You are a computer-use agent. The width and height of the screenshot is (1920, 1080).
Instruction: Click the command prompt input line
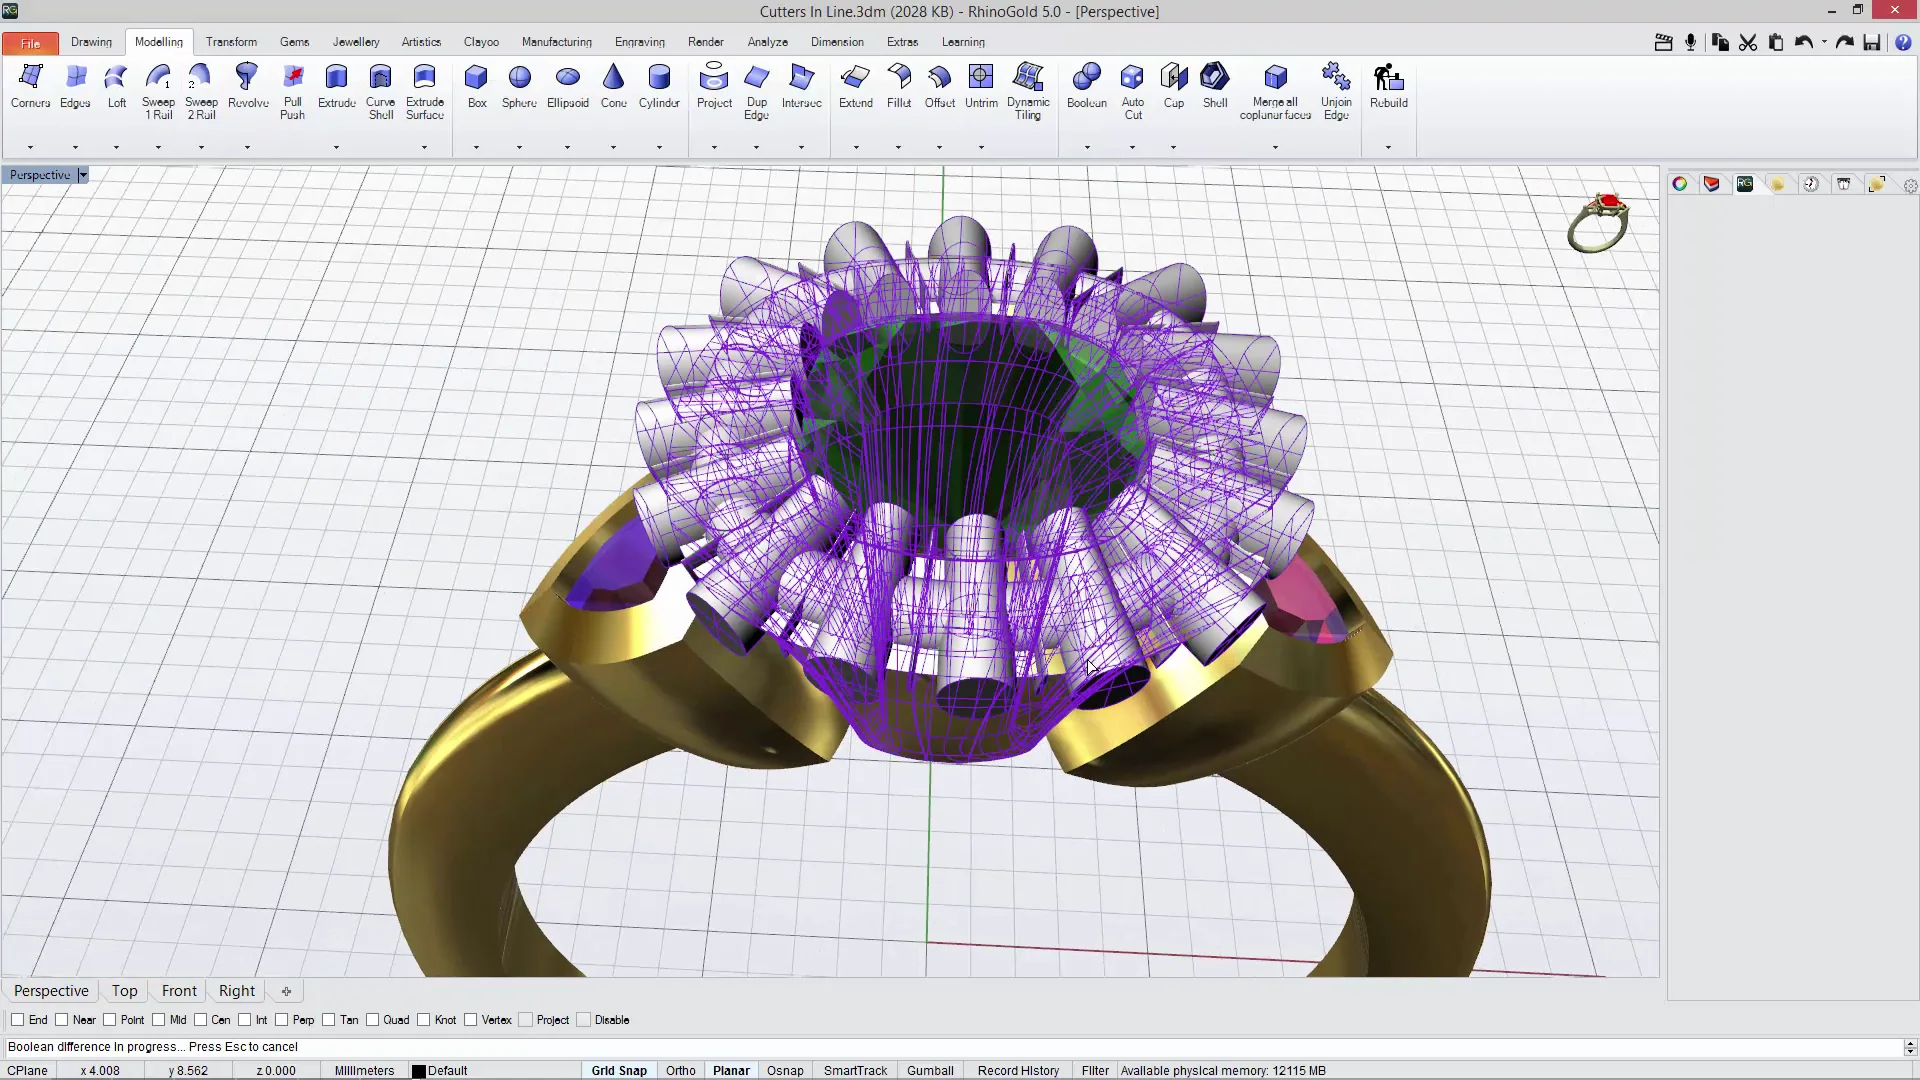click(955, 1047)
